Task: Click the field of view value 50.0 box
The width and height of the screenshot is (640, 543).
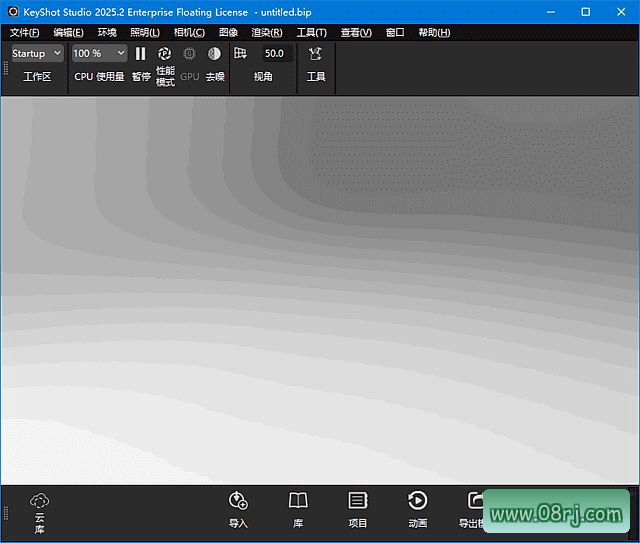Action: point(274,54)
